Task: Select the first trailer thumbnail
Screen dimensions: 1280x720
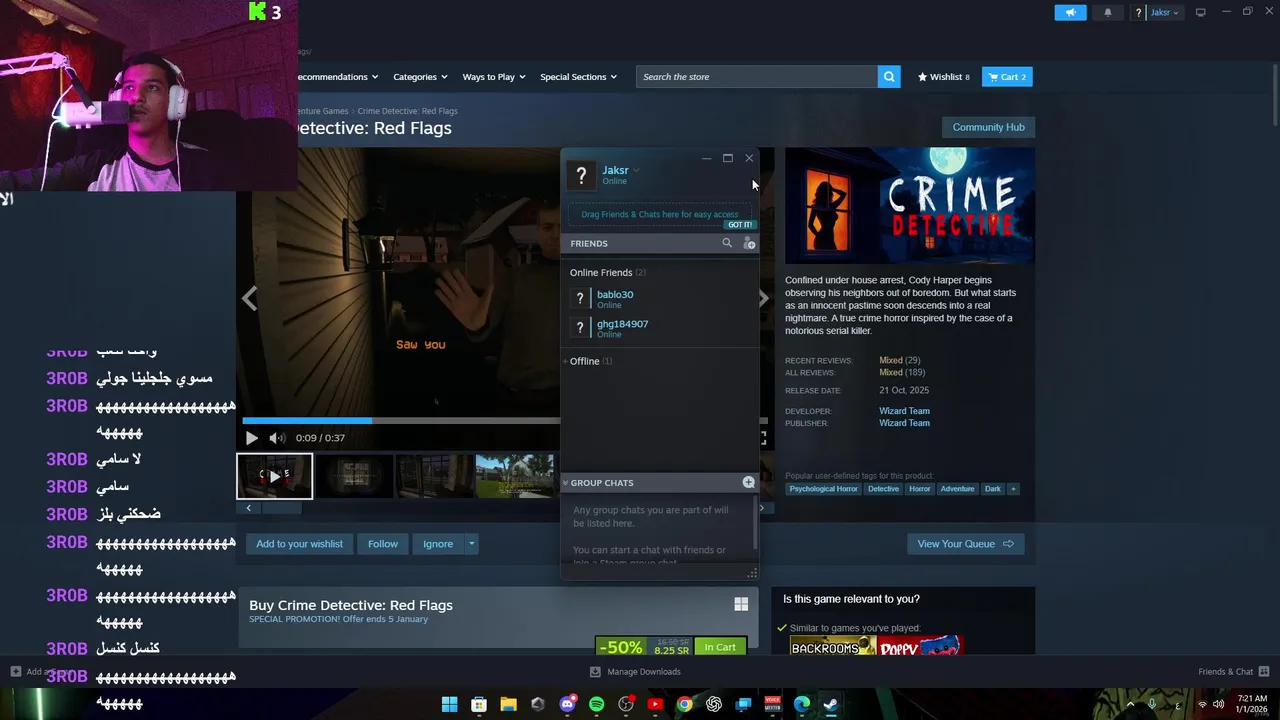Action: tap(274, 476)
